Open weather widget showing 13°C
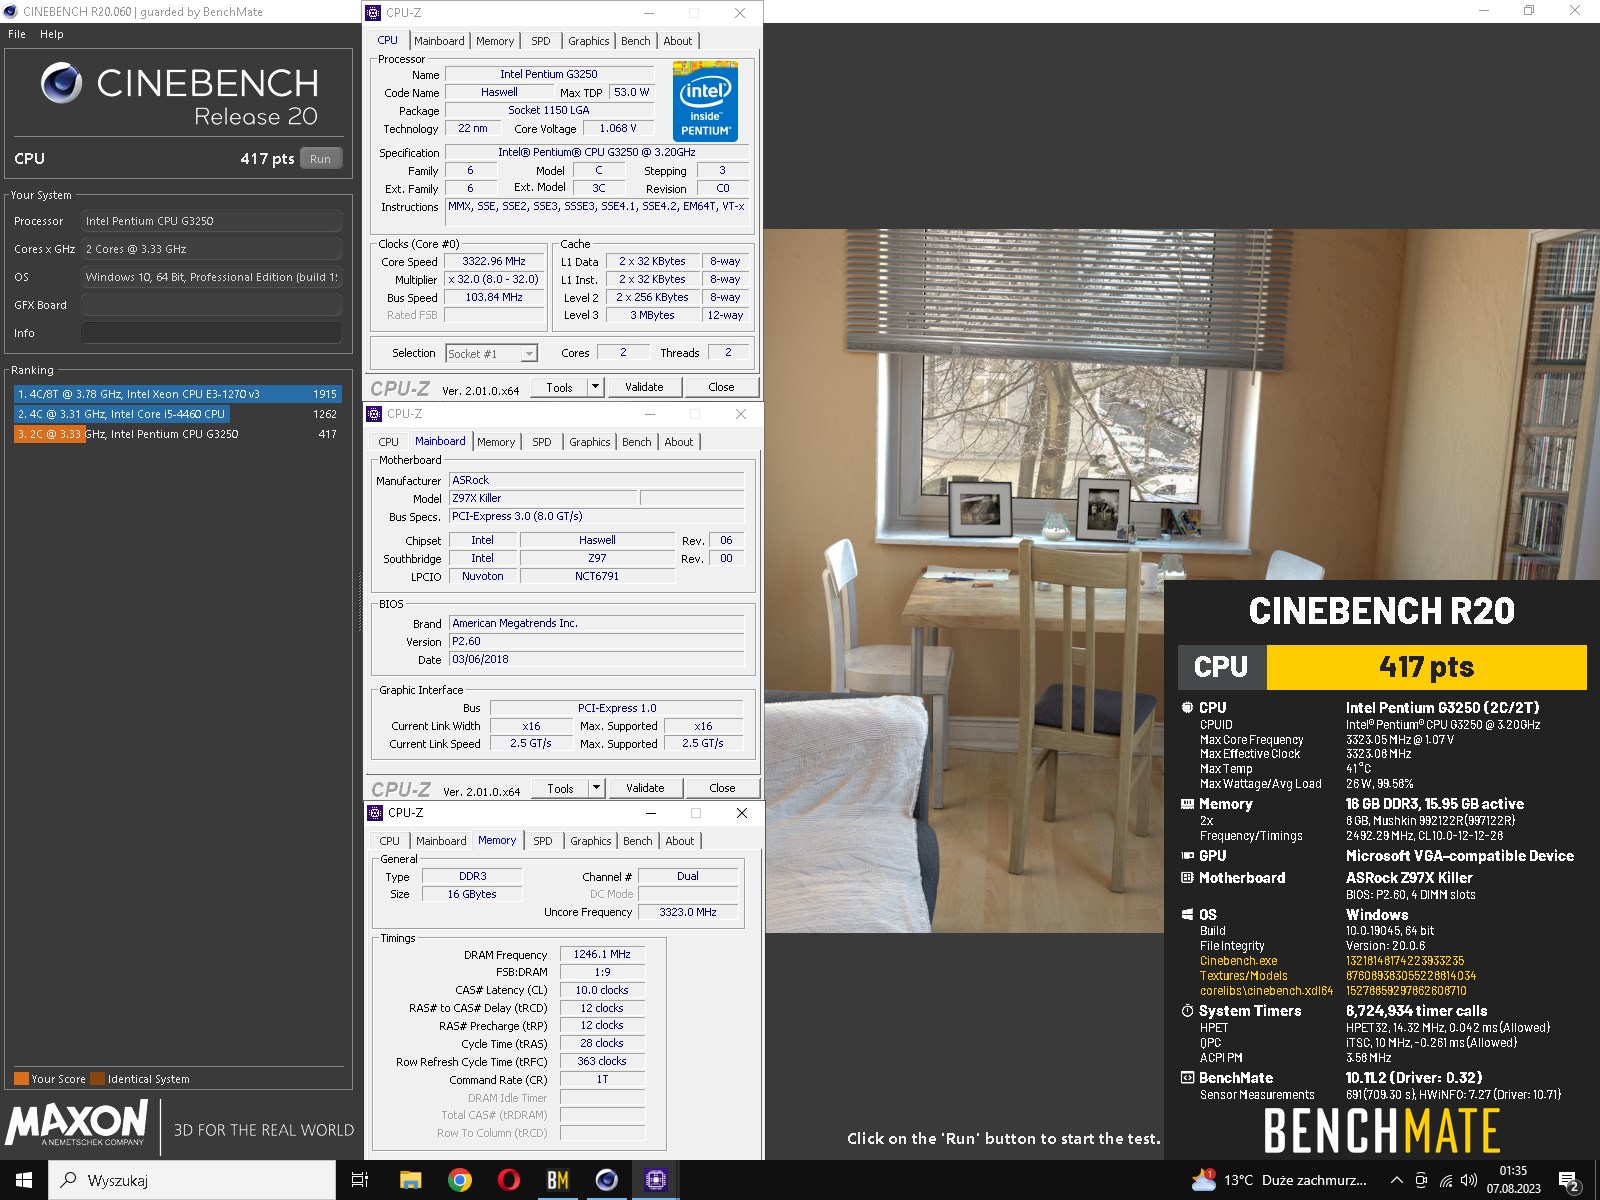The width and height of the screenshot is (1600, 1200). tap(1279, 1180)
